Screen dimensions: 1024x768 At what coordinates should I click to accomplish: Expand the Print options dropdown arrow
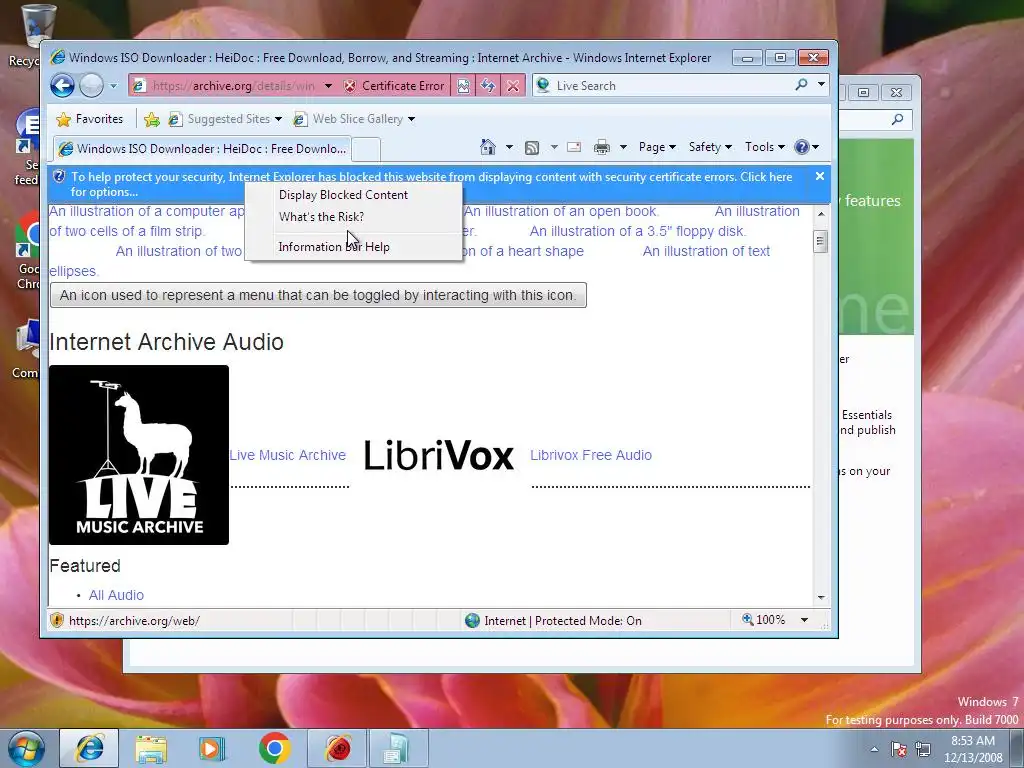[623, 147]
